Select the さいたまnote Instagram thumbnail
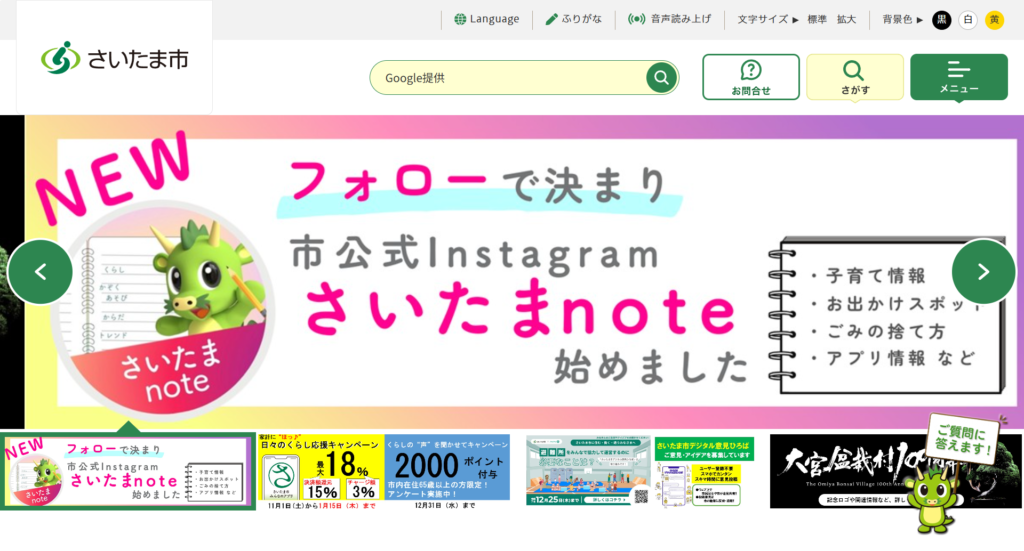 [x=127, y=471]
